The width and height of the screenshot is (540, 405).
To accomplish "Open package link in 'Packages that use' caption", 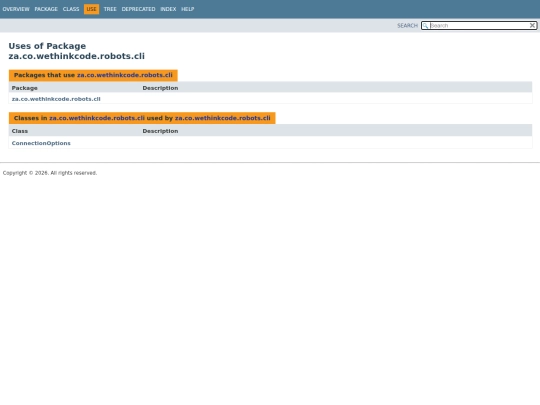I will [125, 75].
